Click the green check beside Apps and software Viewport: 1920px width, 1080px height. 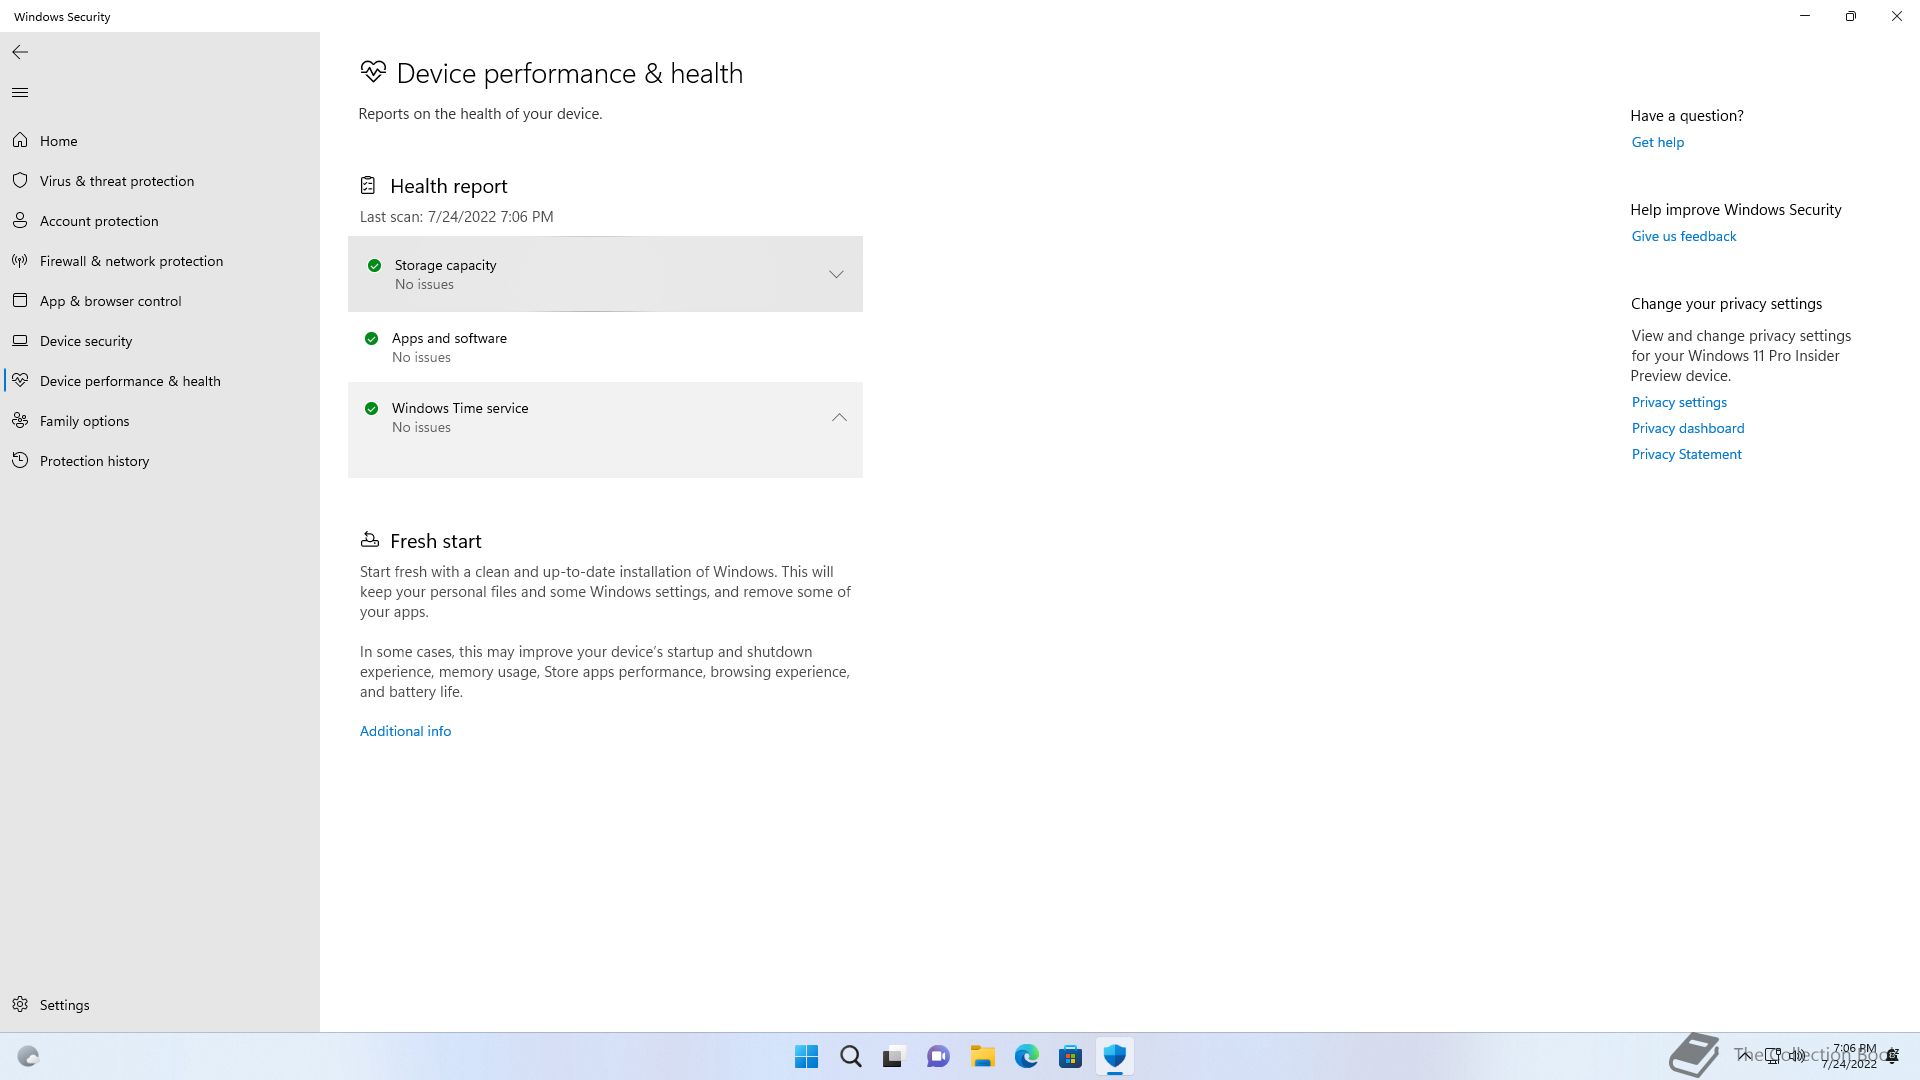[x=372, y=339]
